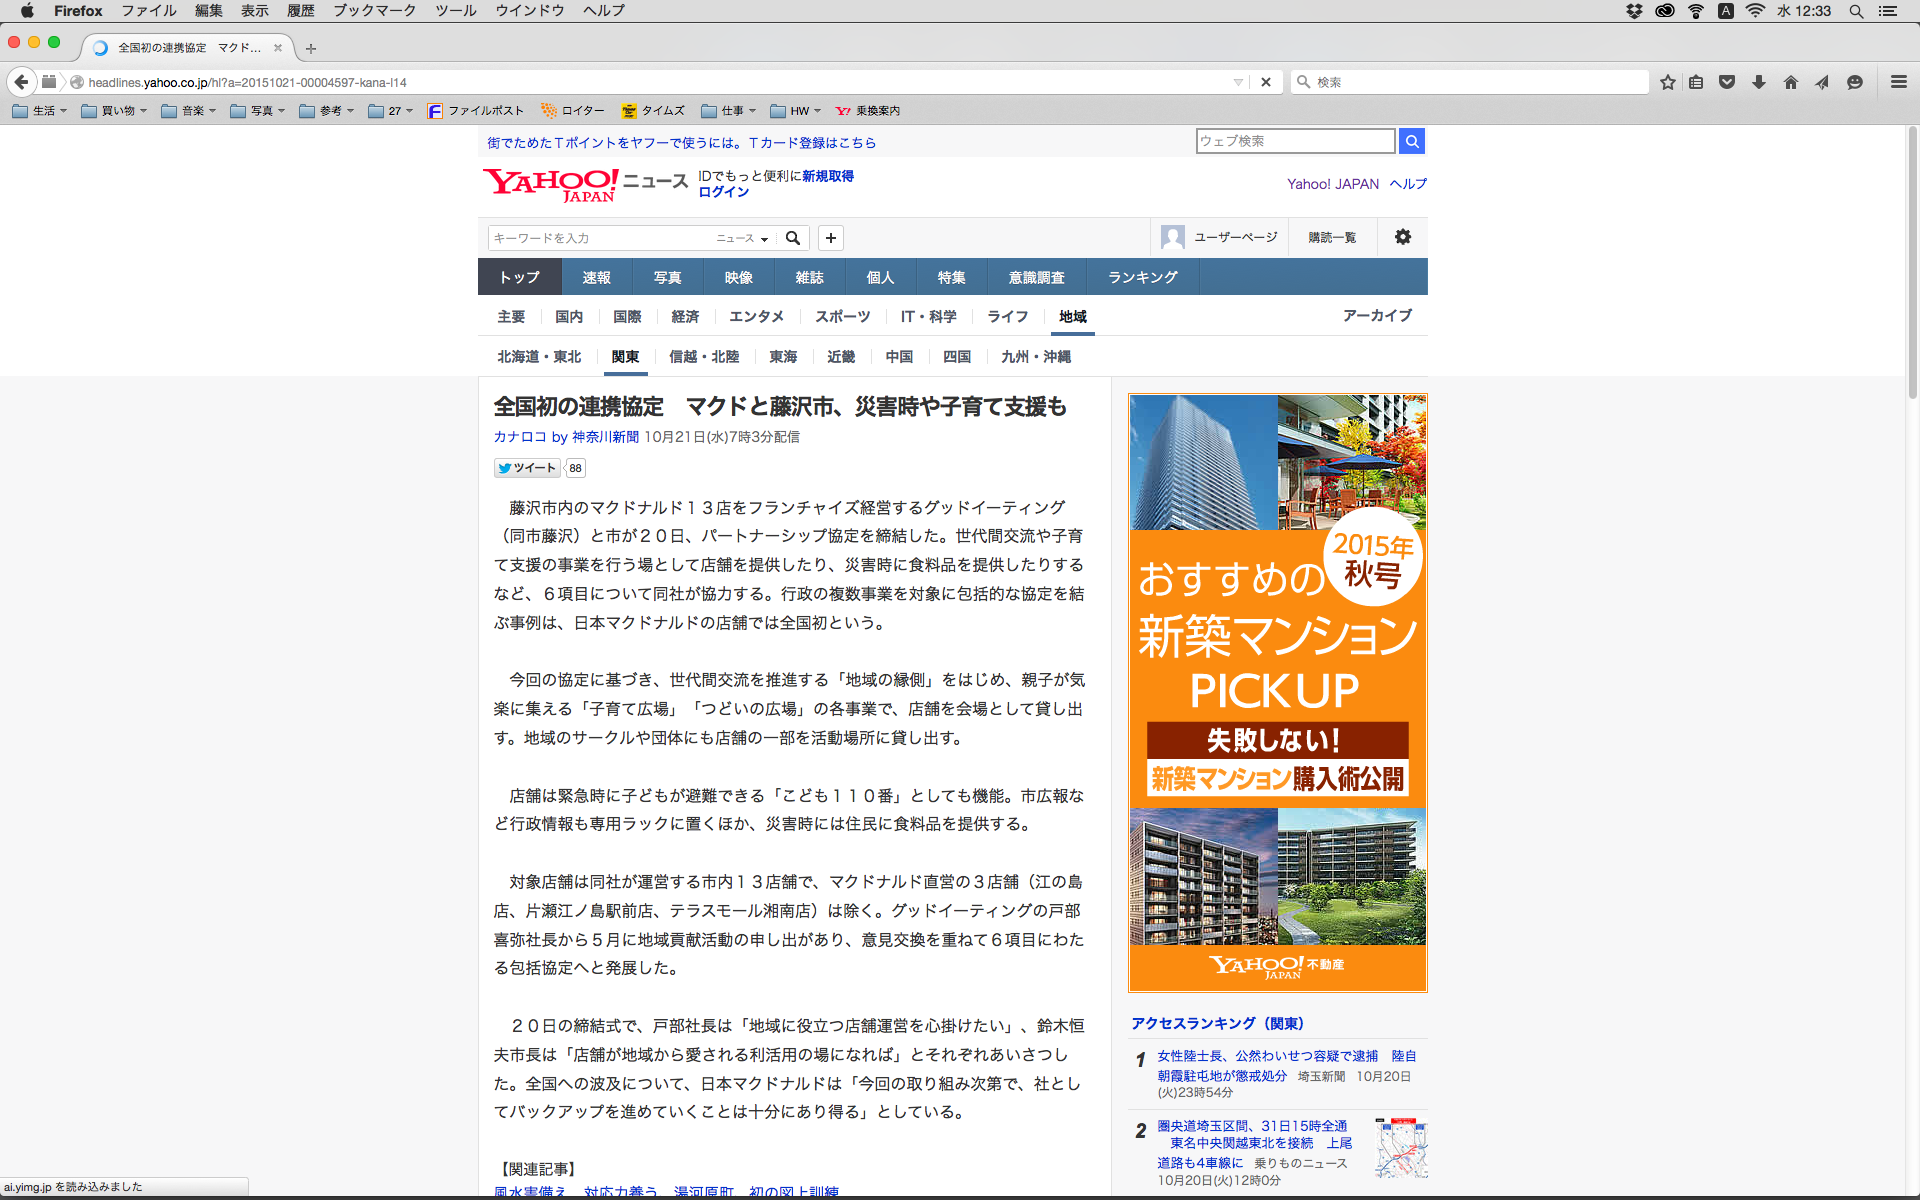Click the Yahoo settings gear icon
The width and height of the screenshot is (1920, 1200).
1403,237
